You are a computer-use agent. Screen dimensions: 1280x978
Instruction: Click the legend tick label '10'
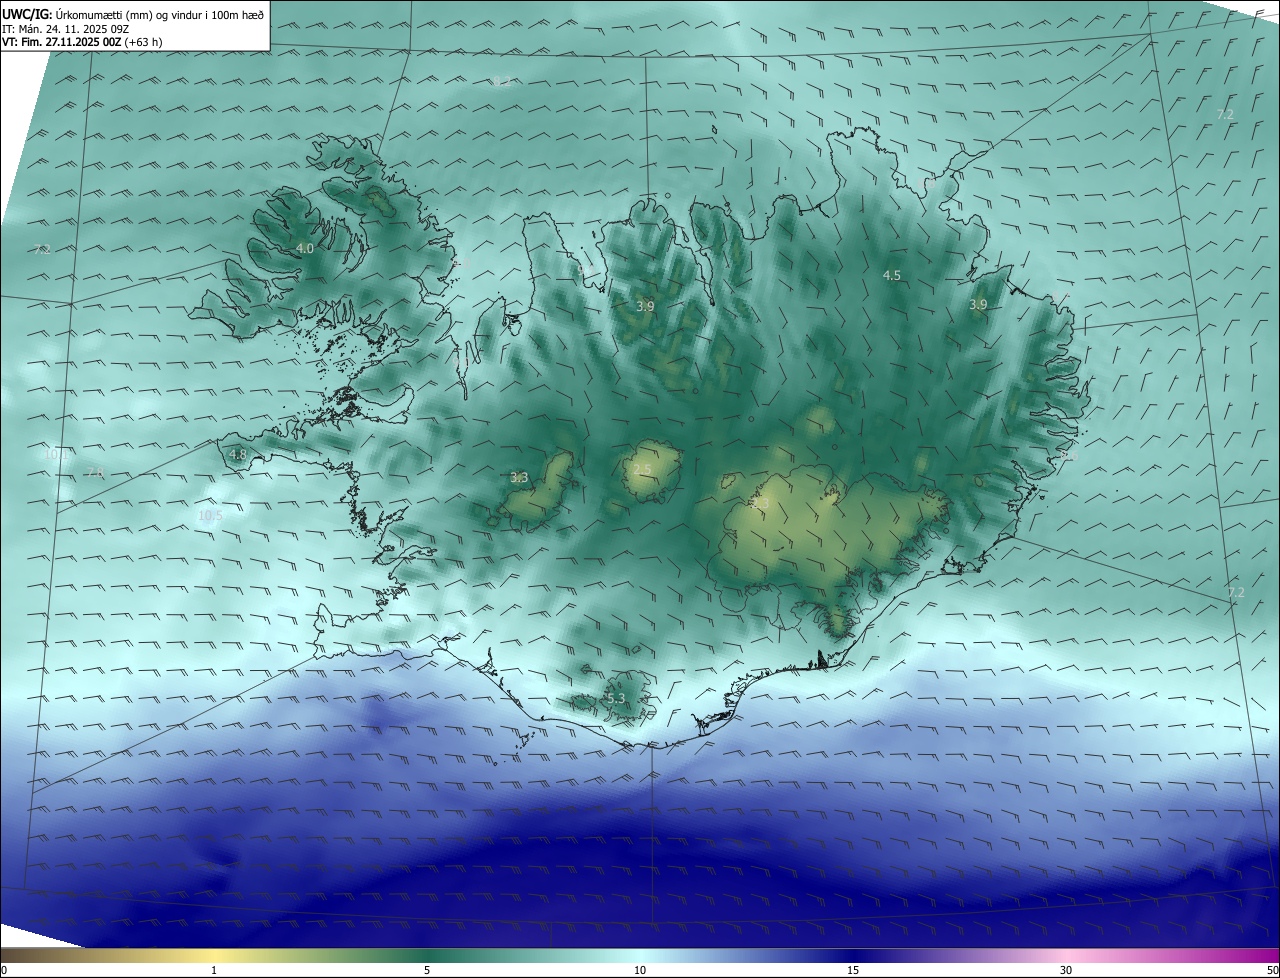640,970
